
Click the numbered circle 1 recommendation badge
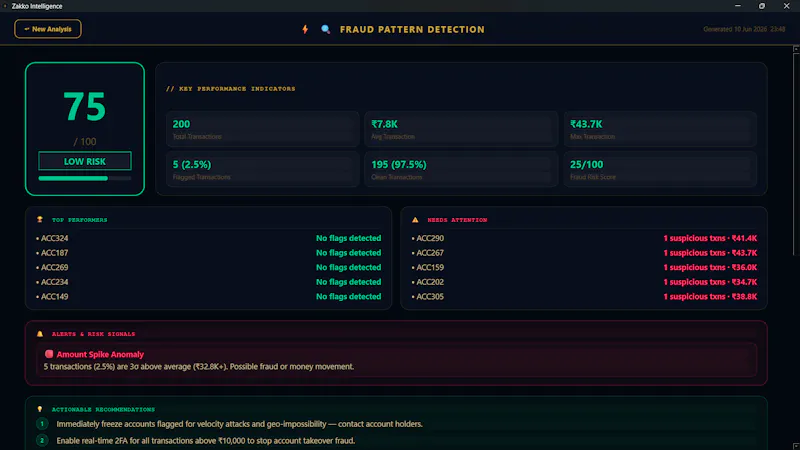pos(42,423)
